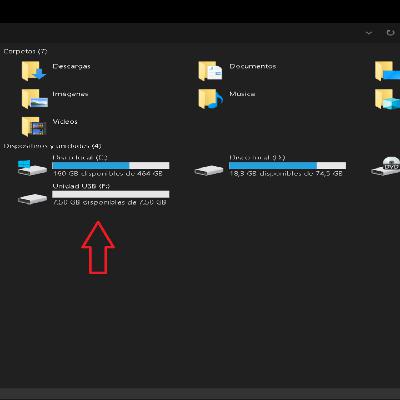Image resolution: width=400 pixels, height=400 pixels.
Task: Click the refresh icon in the address bar
Action: [x=390, y=33]
